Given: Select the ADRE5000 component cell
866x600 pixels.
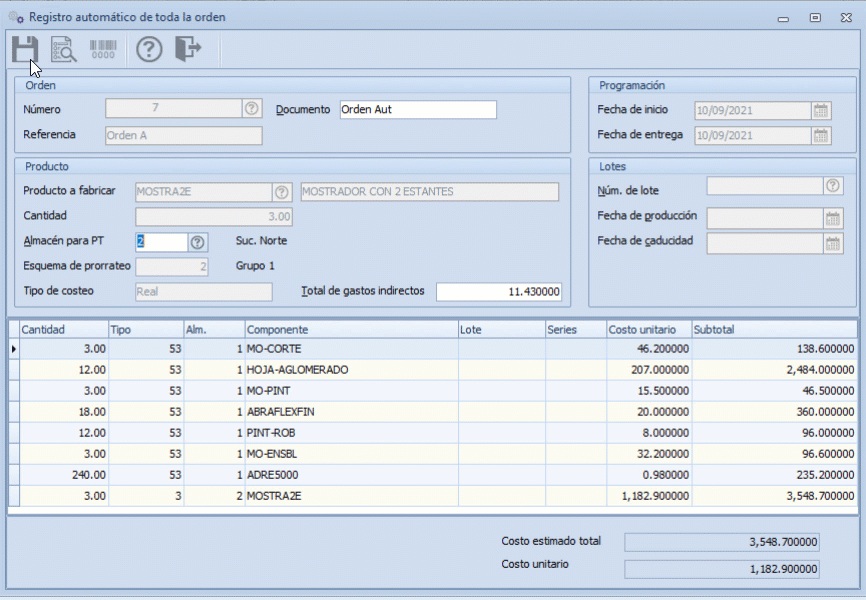Looking at the screenshot, I should click(x=352, y=475).
